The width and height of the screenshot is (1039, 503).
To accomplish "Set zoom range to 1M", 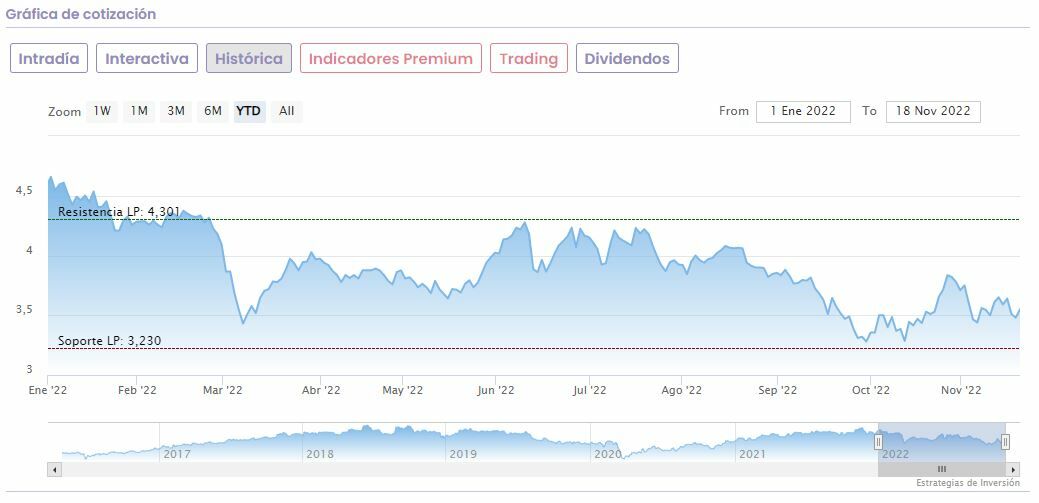I will pyautogui.click(x=139, y=111).
